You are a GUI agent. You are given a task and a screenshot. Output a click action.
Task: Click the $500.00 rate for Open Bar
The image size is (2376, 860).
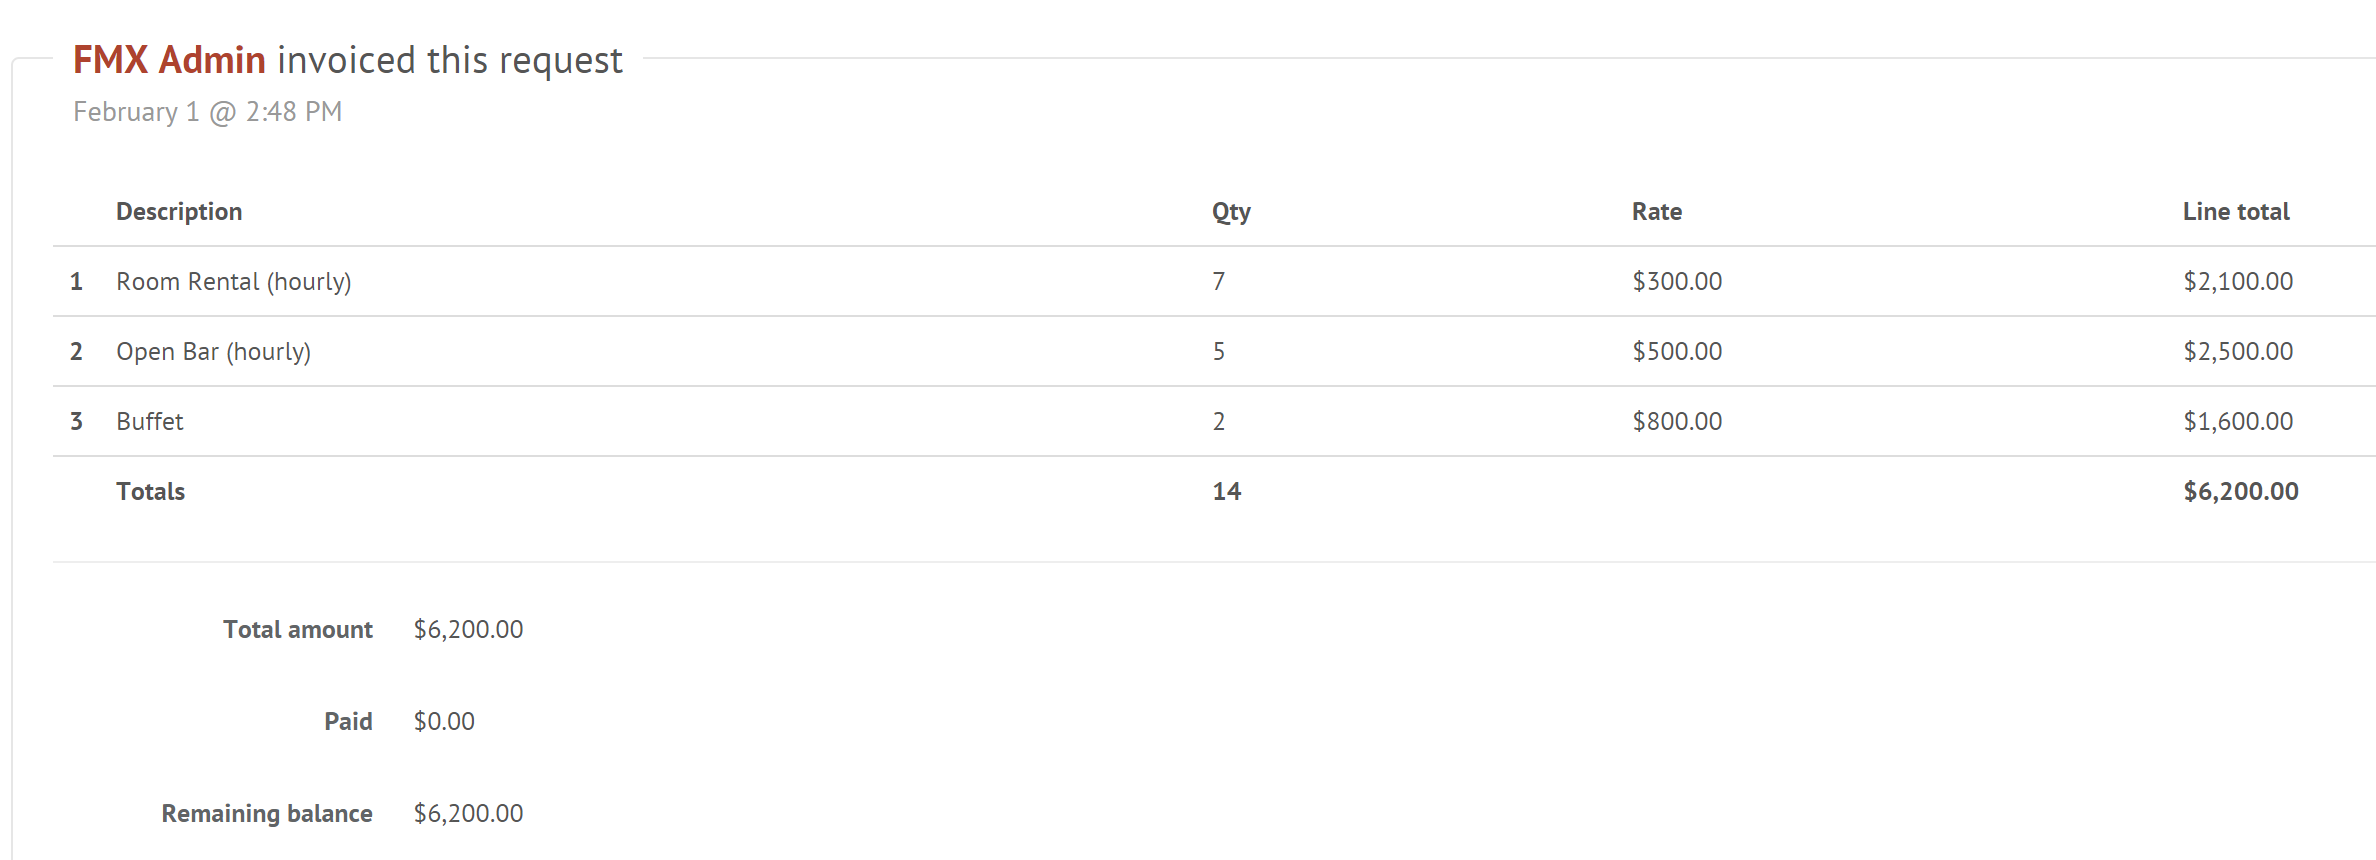click(x=1677, y=352)
